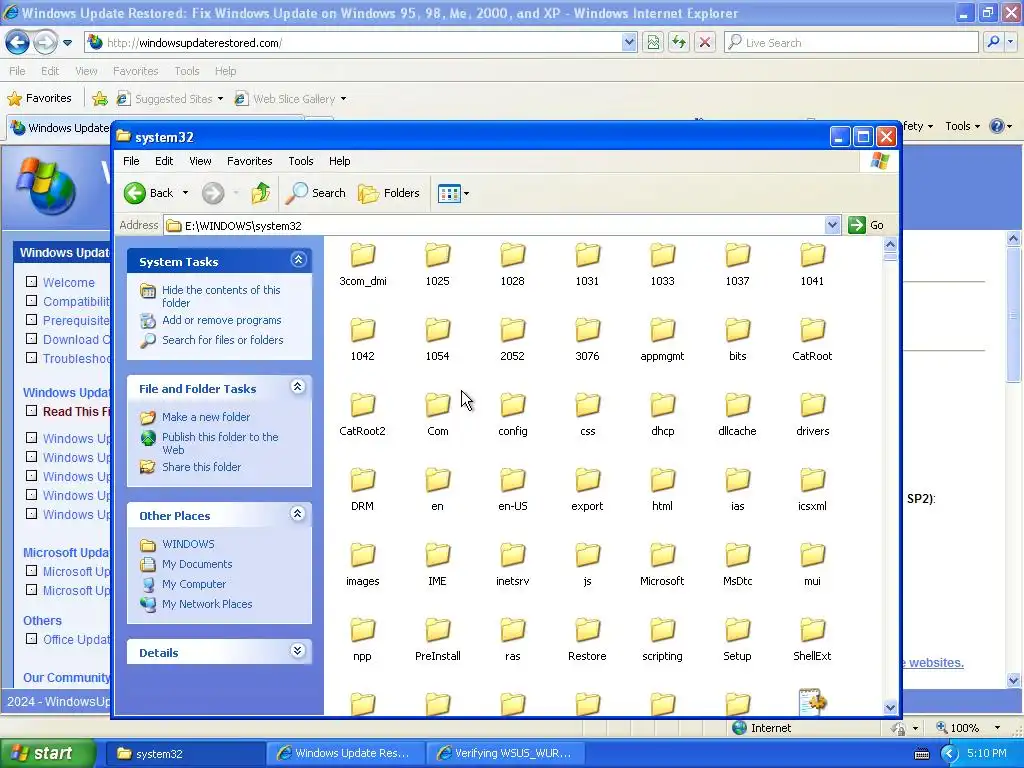Open My Network Places link

tap(206, 604)
